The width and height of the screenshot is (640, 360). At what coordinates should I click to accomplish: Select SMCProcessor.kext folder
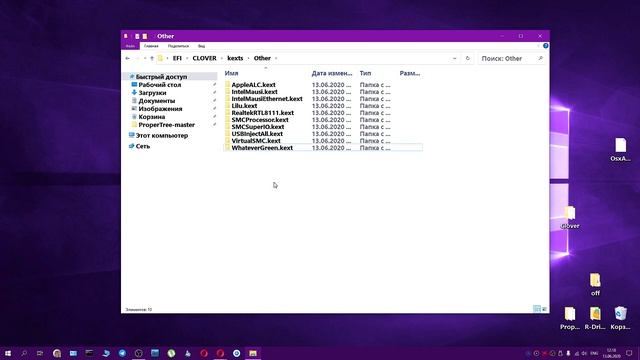click(260, 120)
